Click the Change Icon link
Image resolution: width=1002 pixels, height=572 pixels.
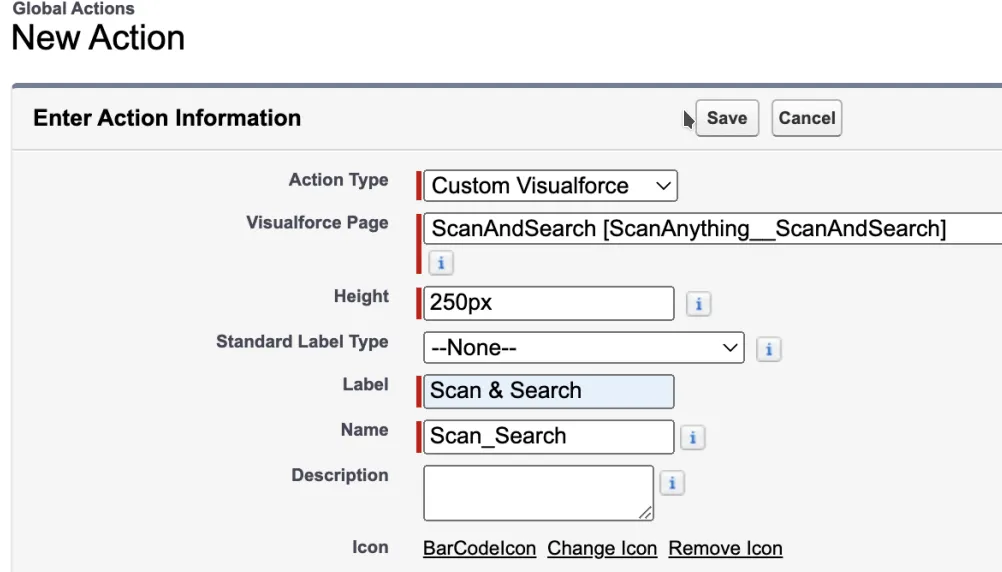[602, 548]
